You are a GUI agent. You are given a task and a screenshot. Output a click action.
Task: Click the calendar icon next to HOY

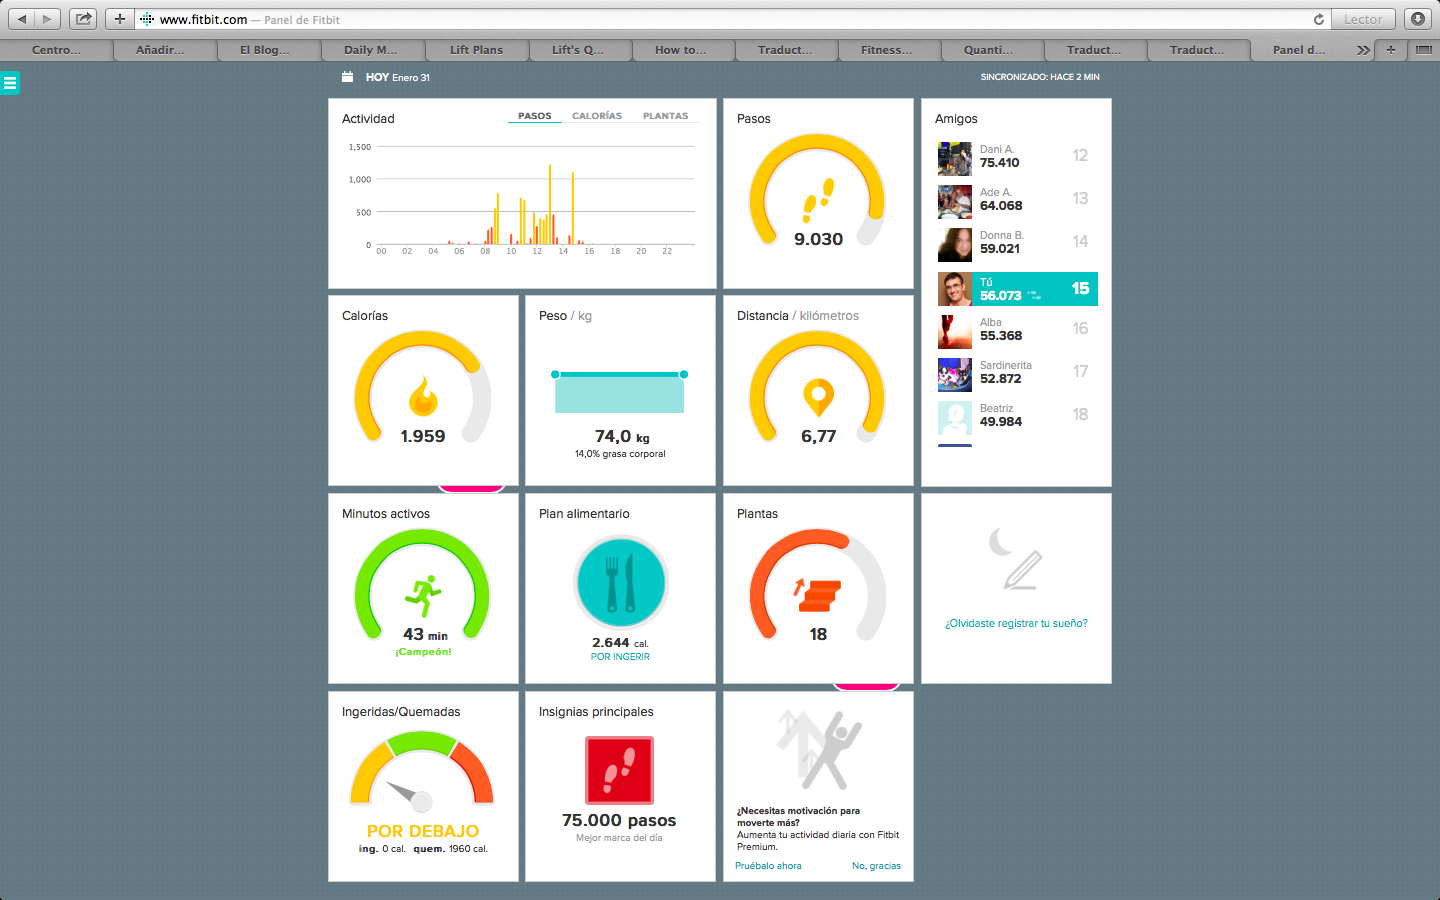tap(347, 77)
